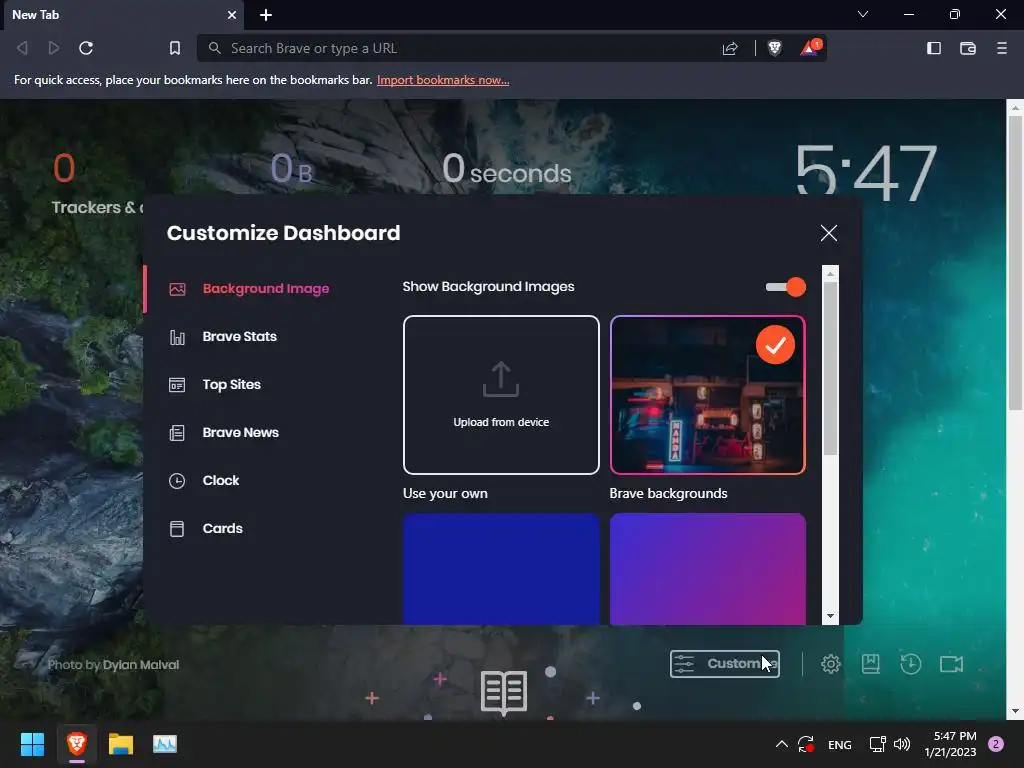Open bookmarks icon on new tab page

[x=871, y=664]
